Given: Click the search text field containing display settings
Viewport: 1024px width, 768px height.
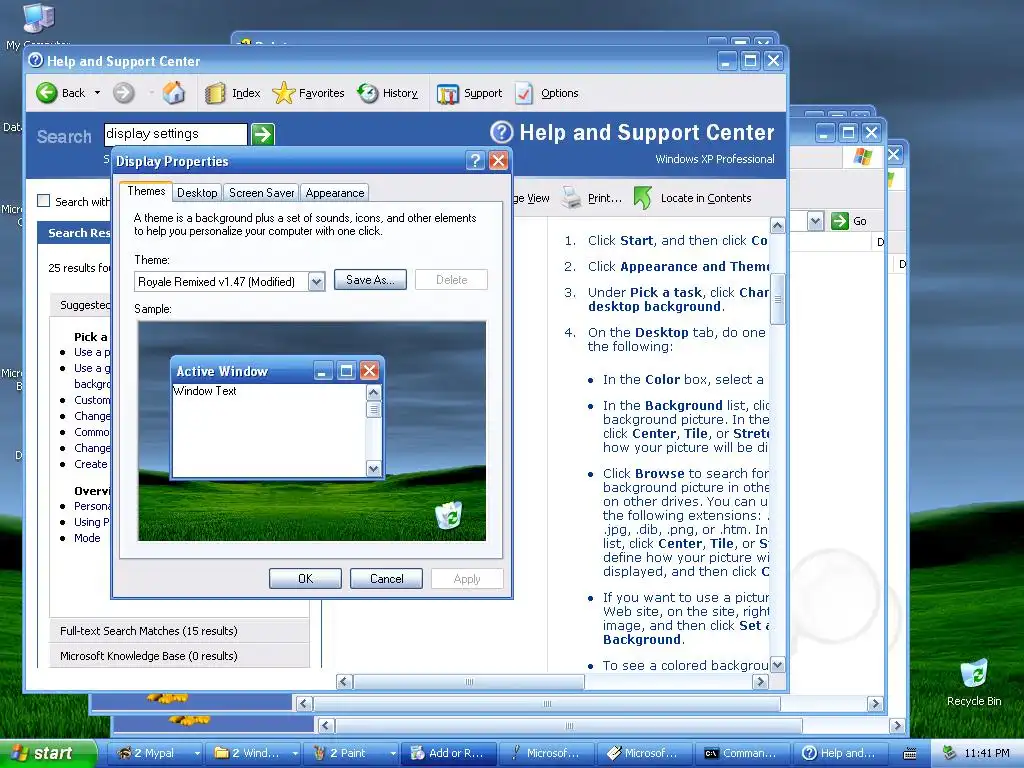Looking at the screenshot, I should [175, 134].
